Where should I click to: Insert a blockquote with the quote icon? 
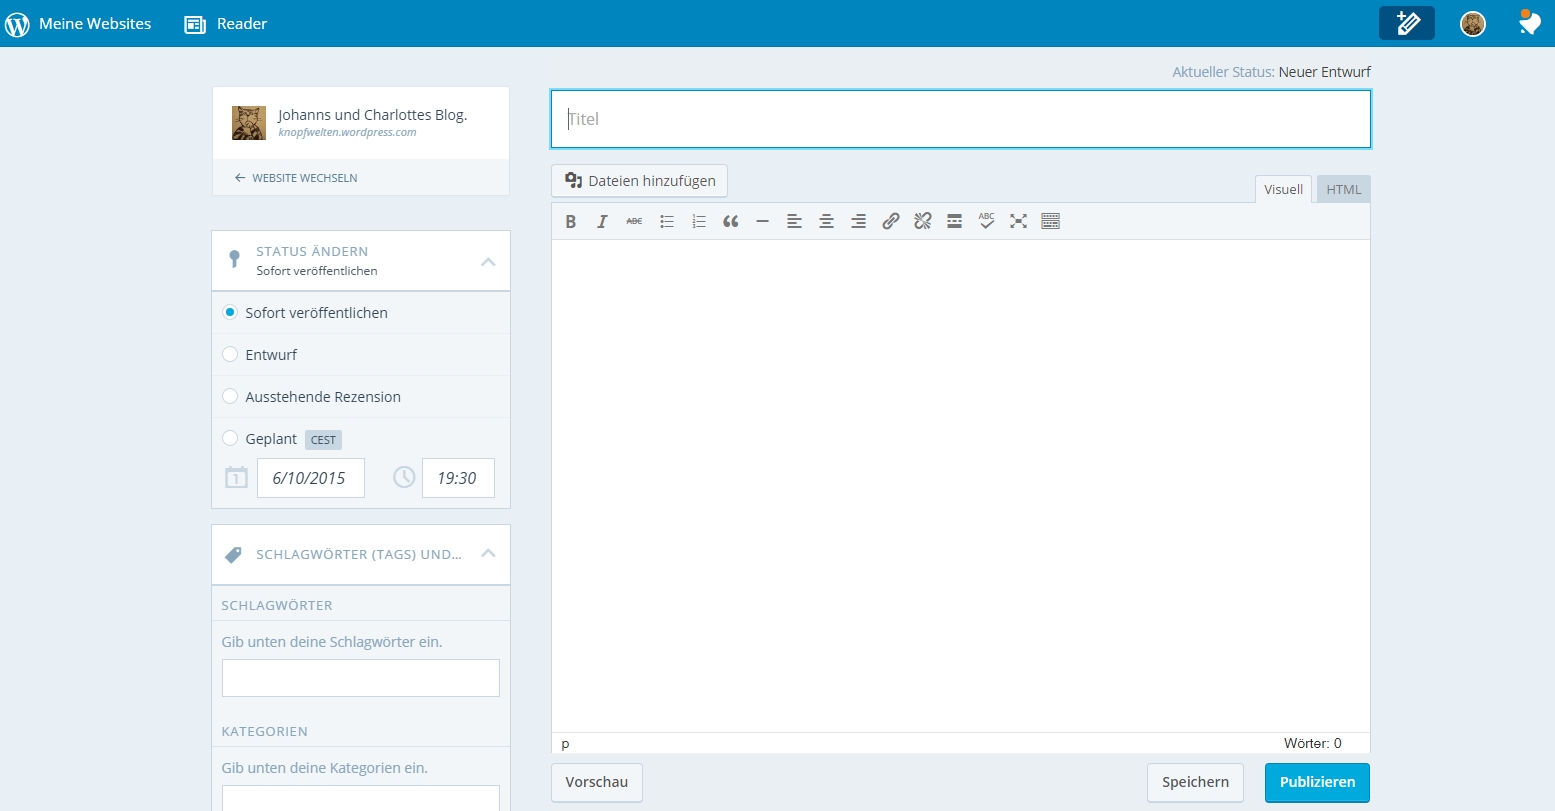tap(730, 222)
